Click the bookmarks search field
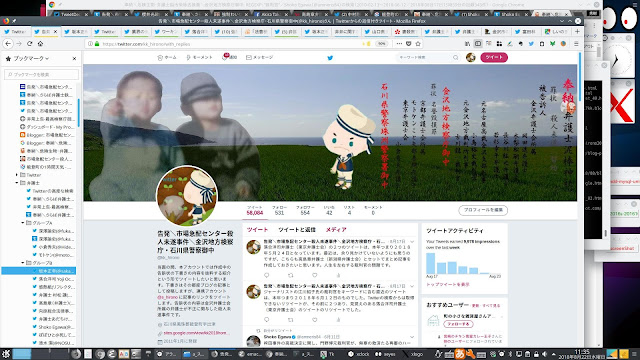 tap(41, 74)
